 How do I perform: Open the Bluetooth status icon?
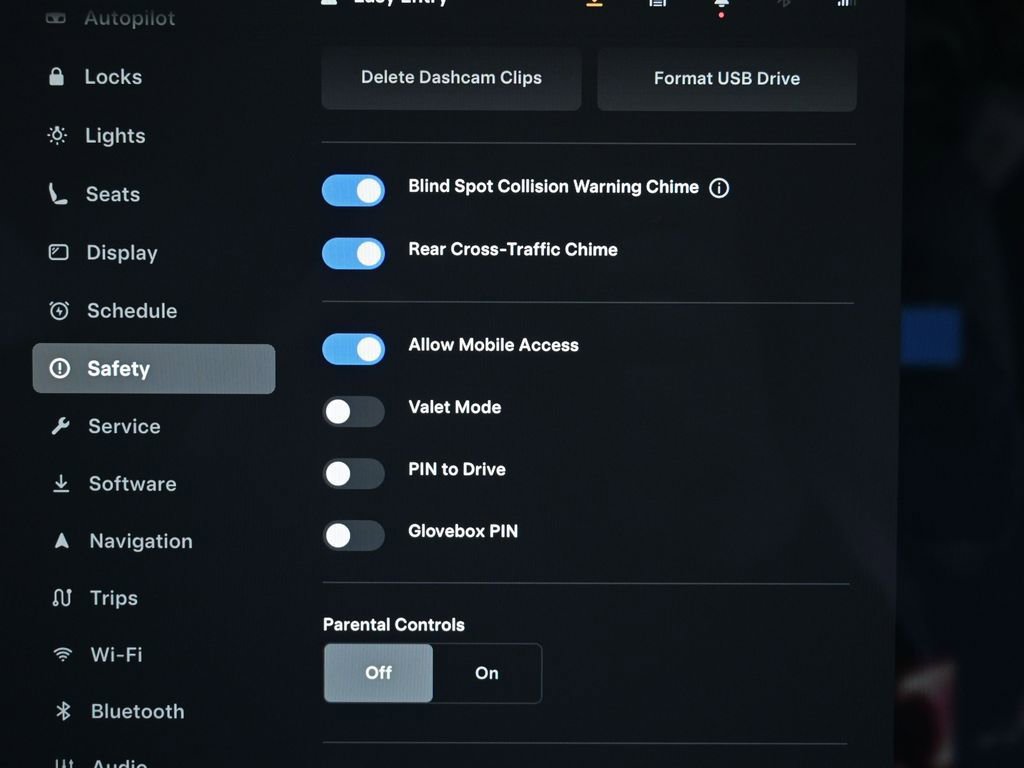pyautogui.click(x=784, y=5)
